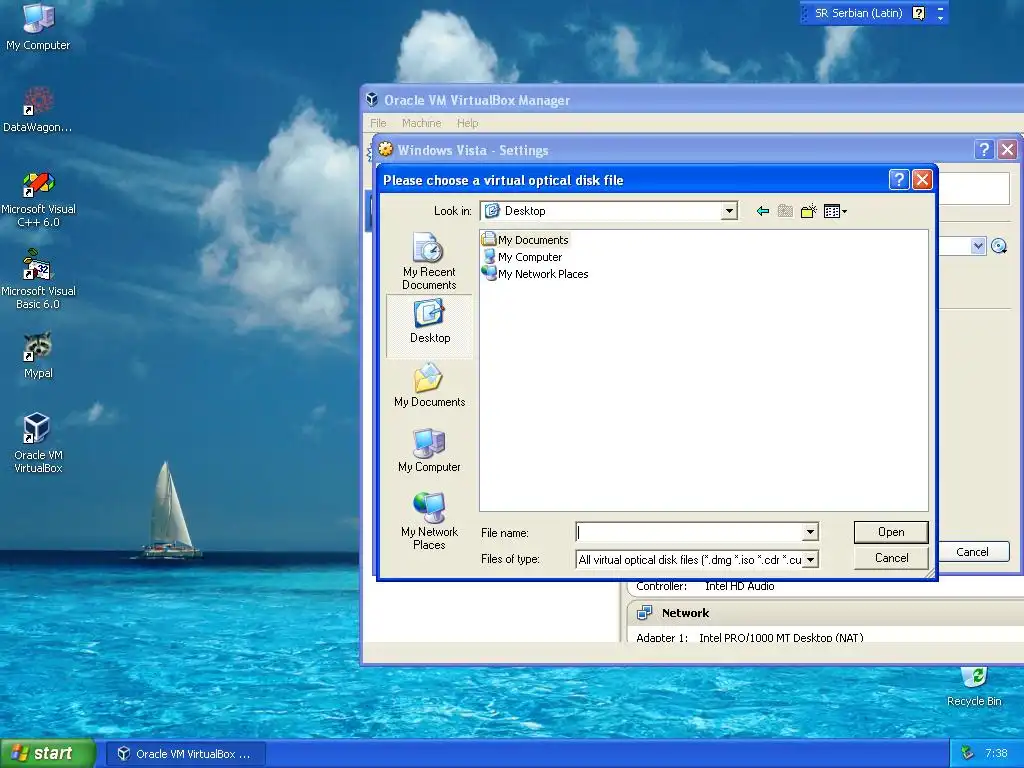Open the Start menu

pos(48,753)
